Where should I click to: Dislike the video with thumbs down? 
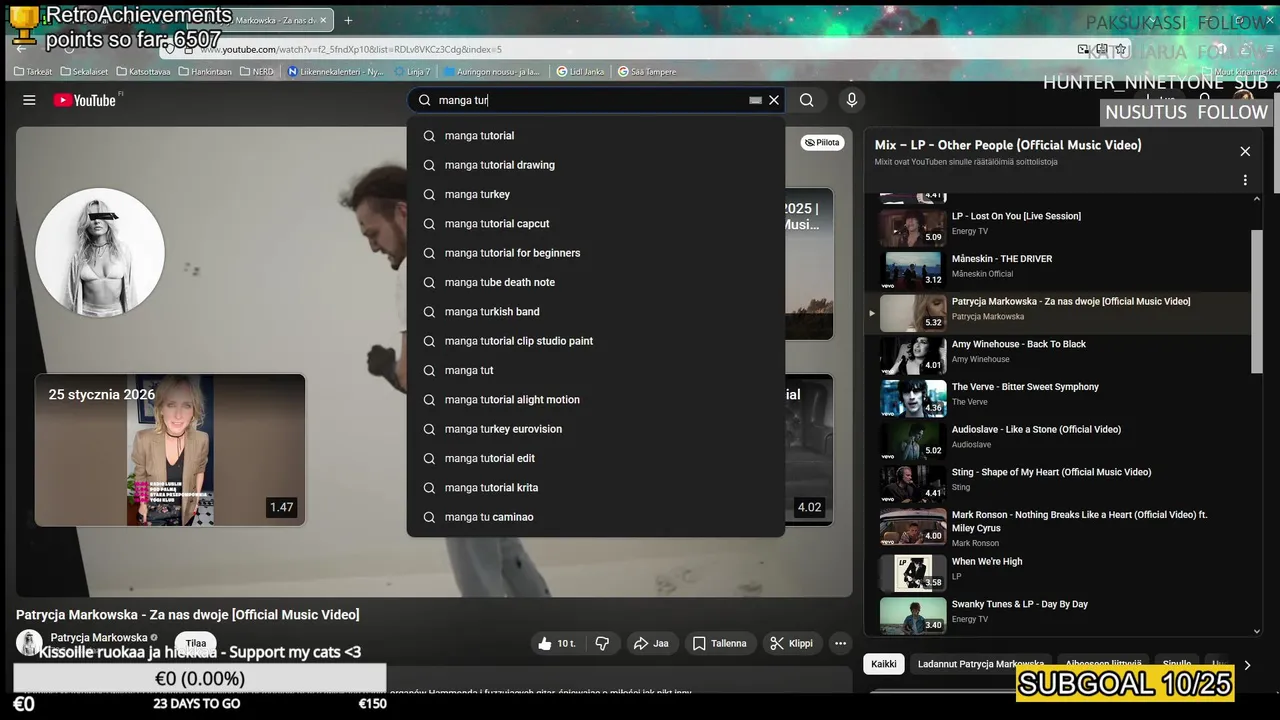[602, 643]
